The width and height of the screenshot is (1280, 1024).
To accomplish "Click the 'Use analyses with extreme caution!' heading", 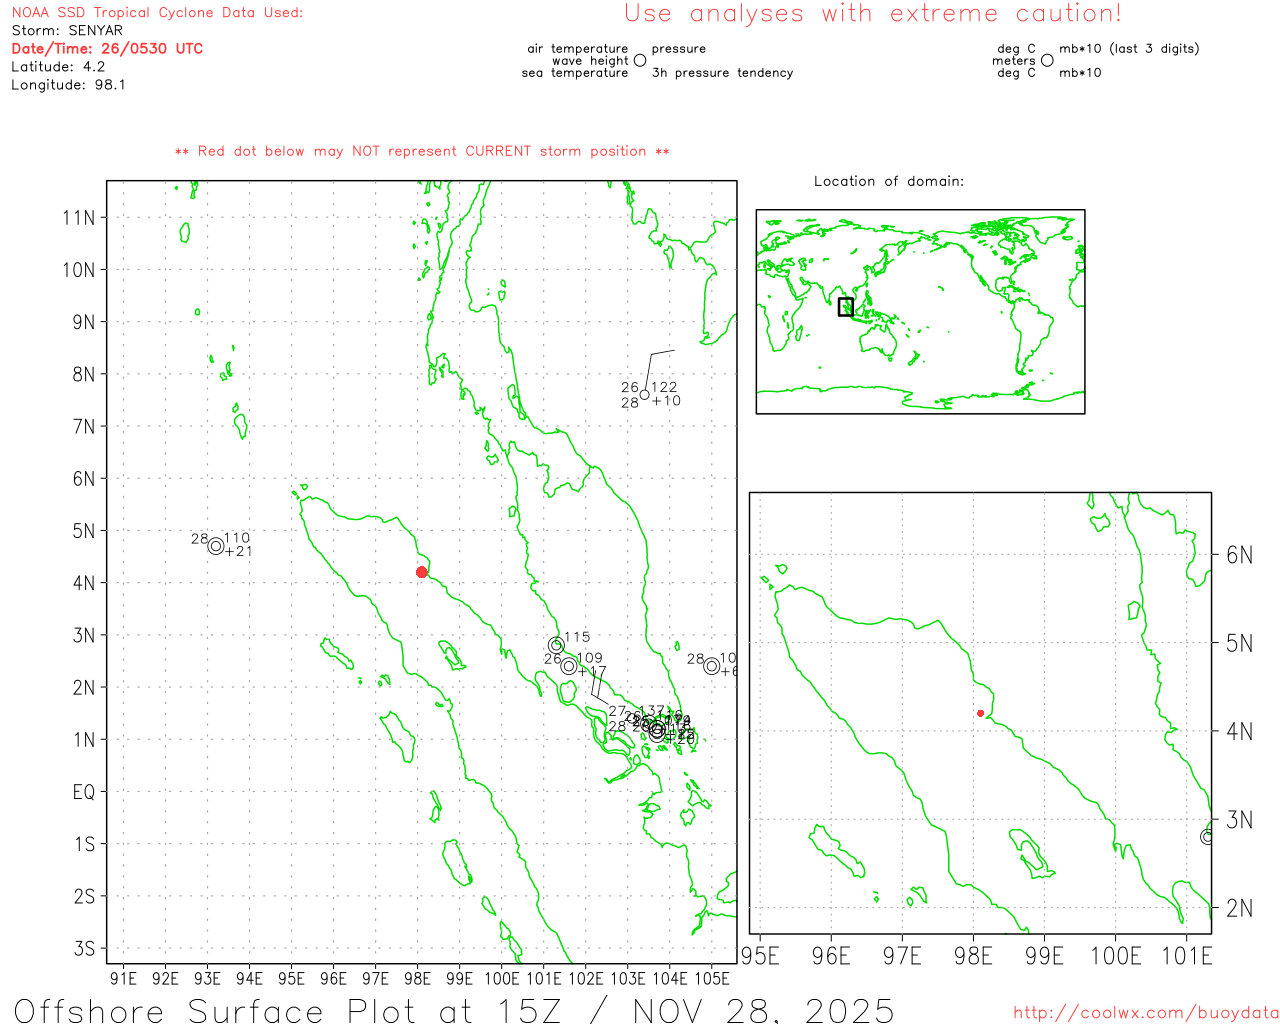I will tap(872, 14).
